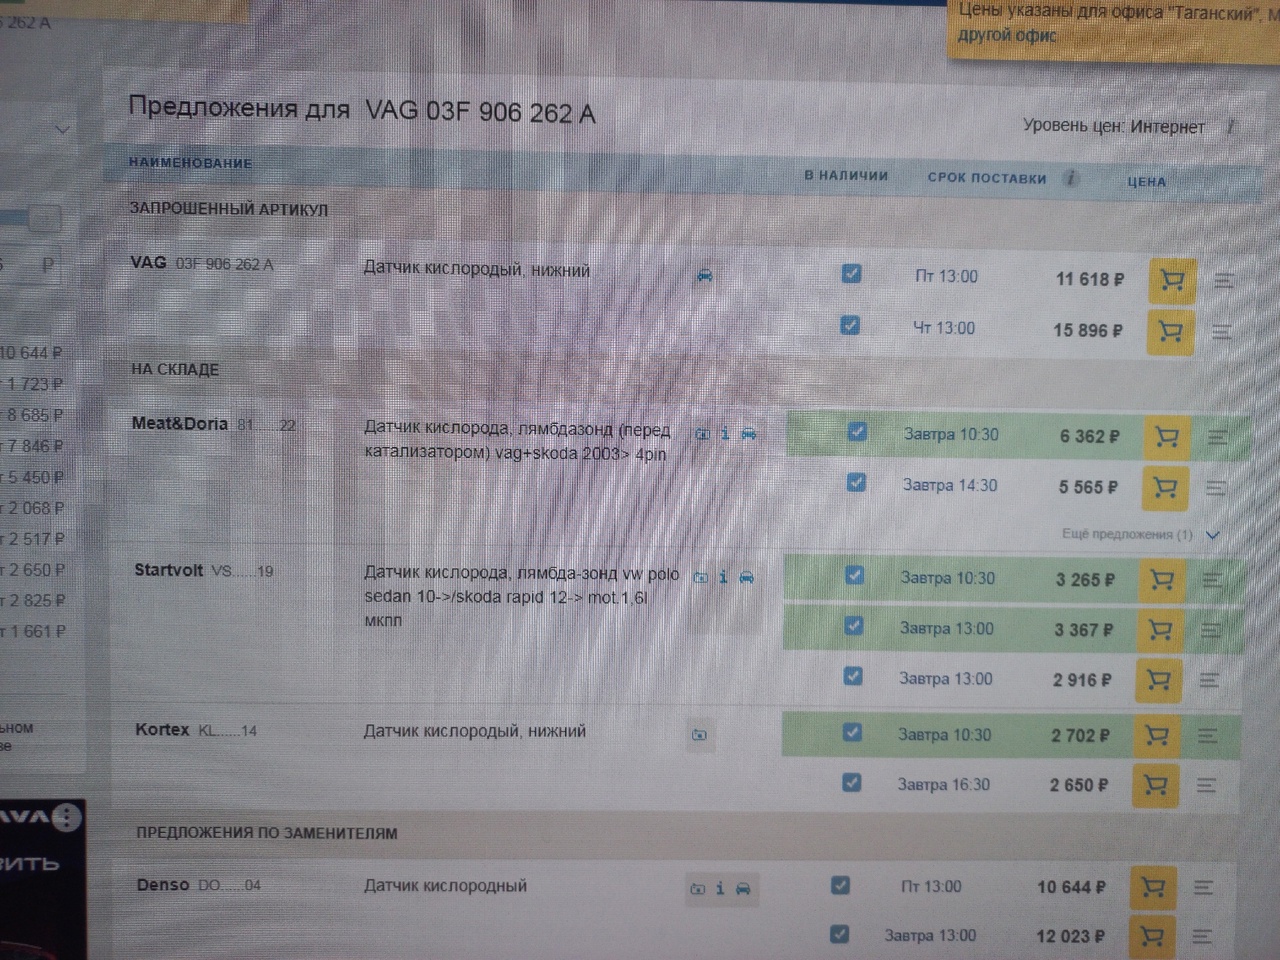Open Kortex brand link
The width and height of the screenshot is (1280, 960).
(x=162, y=729)
